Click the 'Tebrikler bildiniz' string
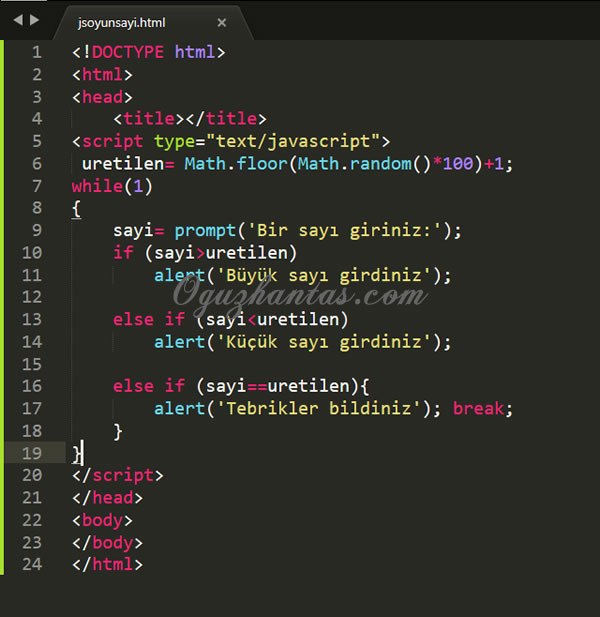The width and height of the screenshot is (600, 617). [319, 408]
